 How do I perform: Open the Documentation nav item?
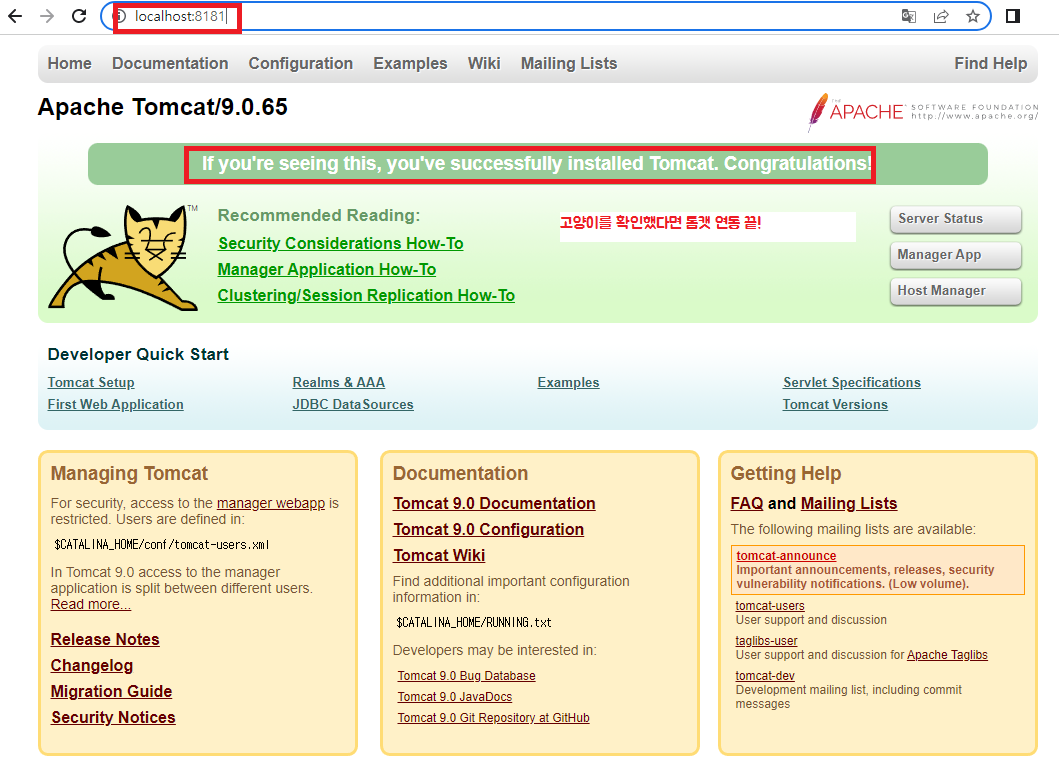click(170, 63)
